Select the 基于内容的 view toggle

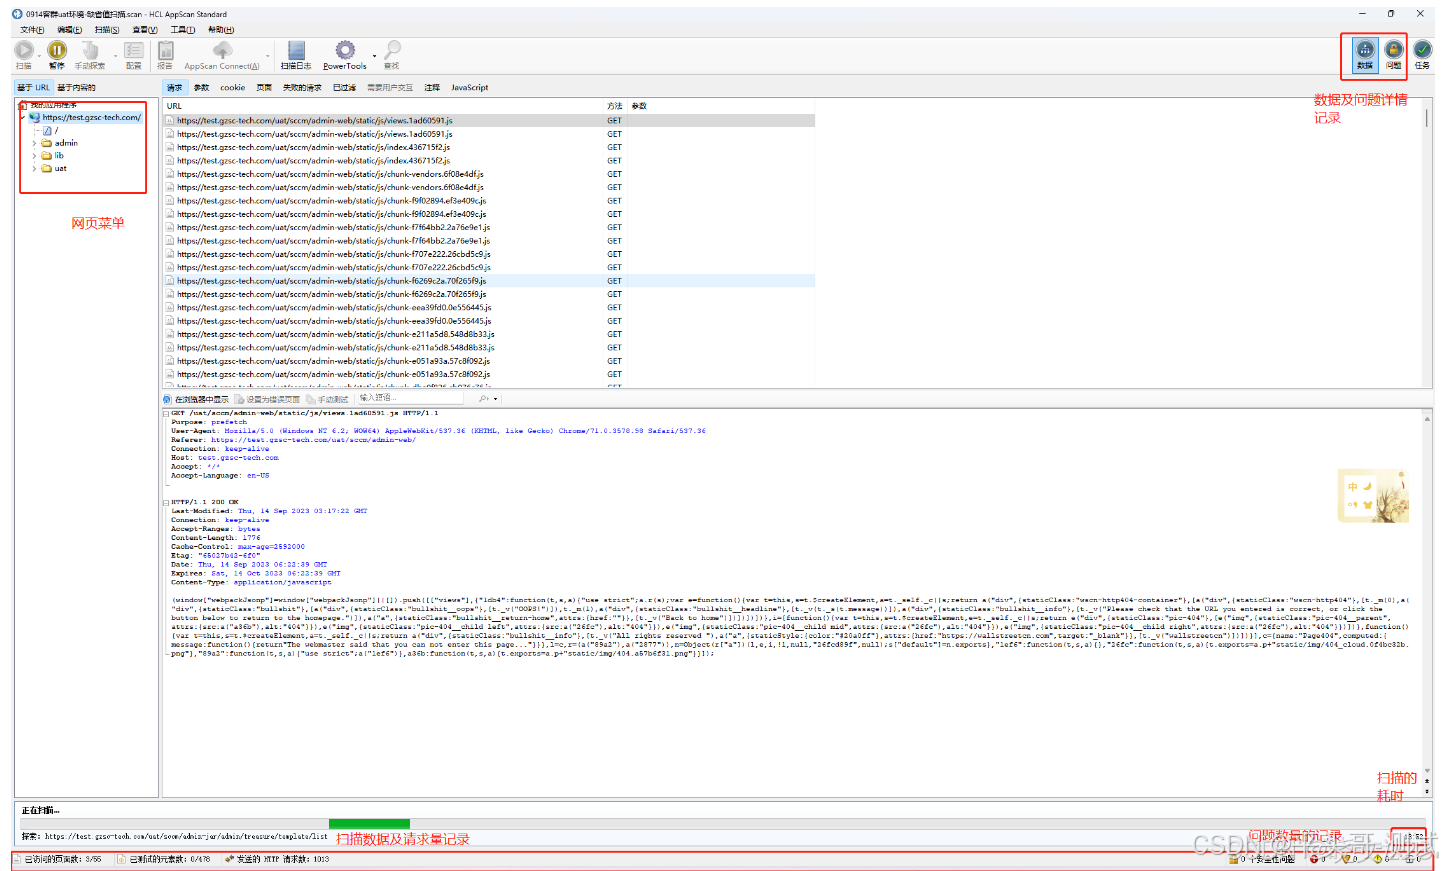(x=77, y=87)
